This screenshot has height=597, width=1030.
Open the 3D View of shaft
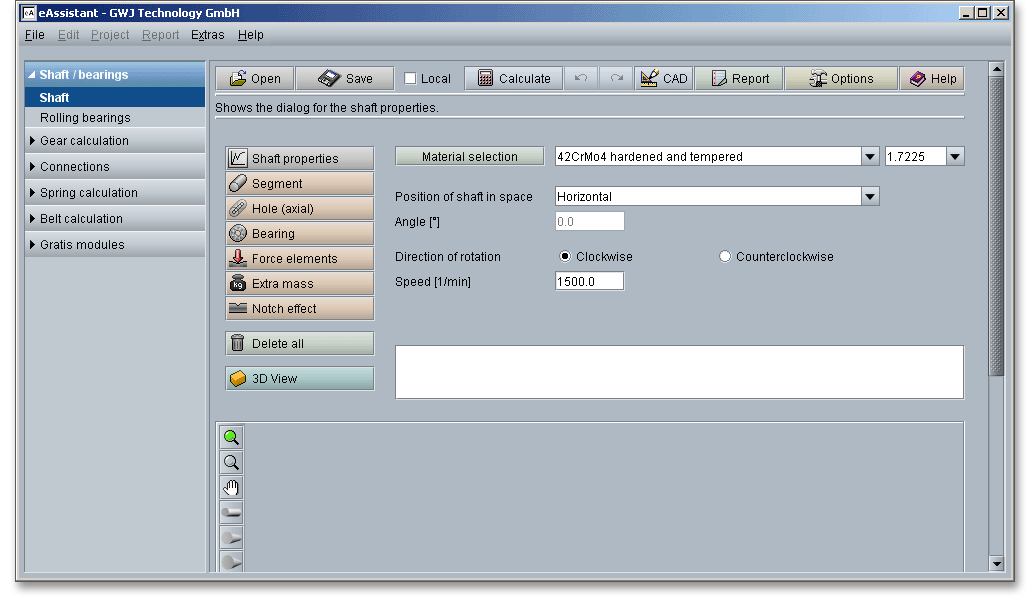(299, 379)
